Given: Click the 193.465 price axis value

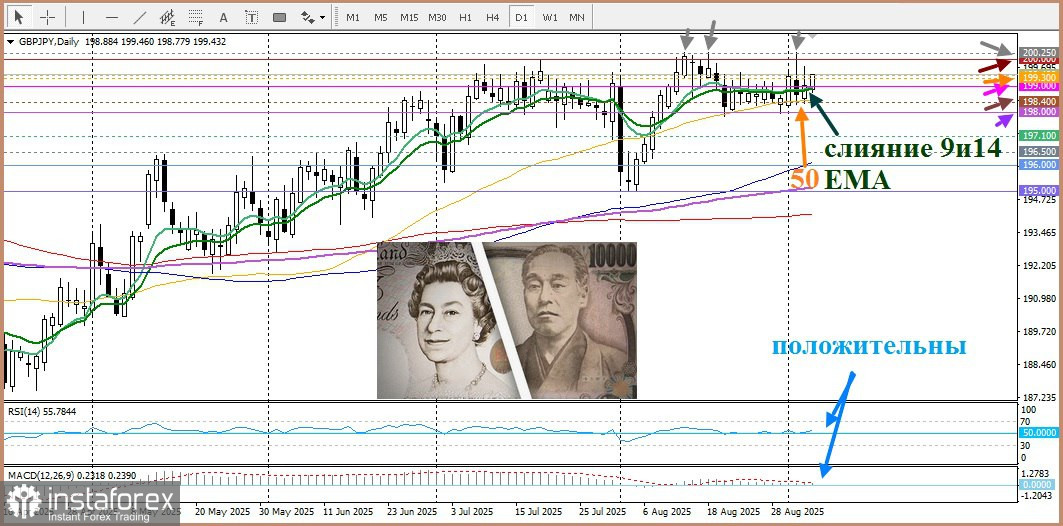Looking at the screenshot, I should (1038, 232).
